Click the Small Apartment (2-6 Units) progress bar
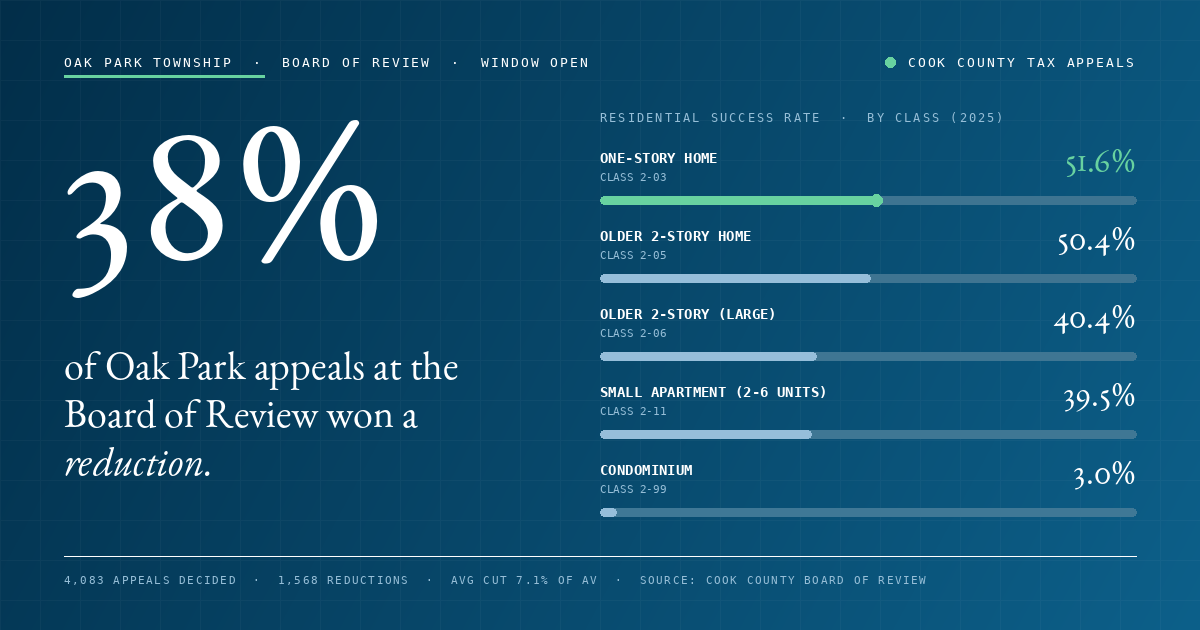This screenshot has height=630, width=1200. (x=868, y=434)
